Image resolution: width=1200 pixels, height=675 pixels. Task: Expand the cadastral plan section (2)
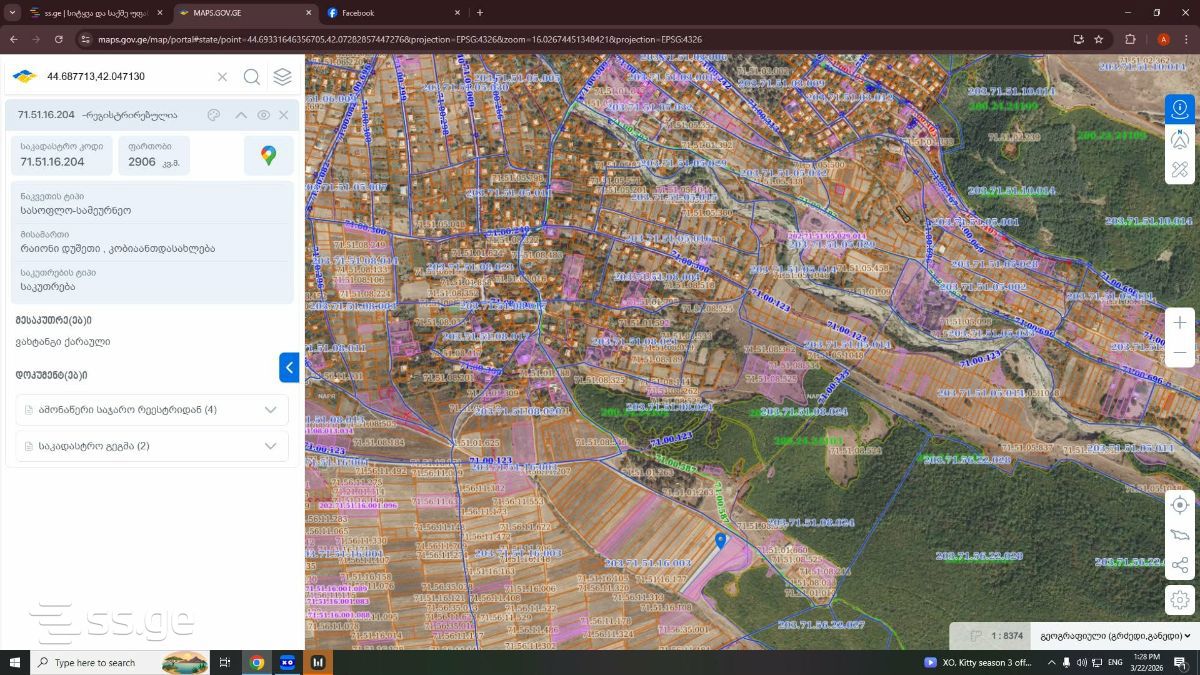click(x=152, y=446)
